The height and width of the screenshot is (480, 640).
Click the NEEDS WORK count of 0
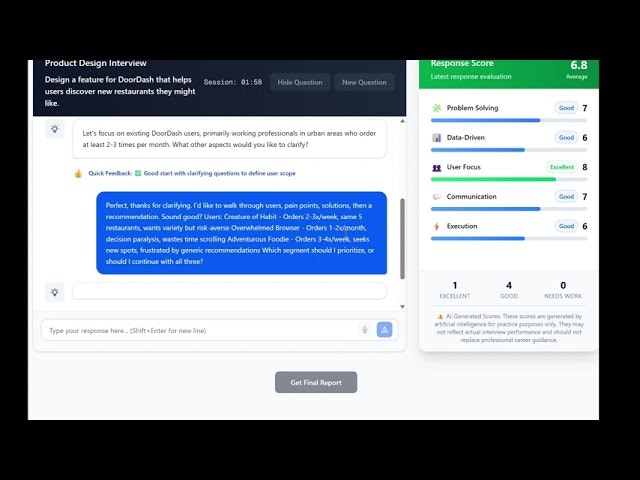point(563,285)
